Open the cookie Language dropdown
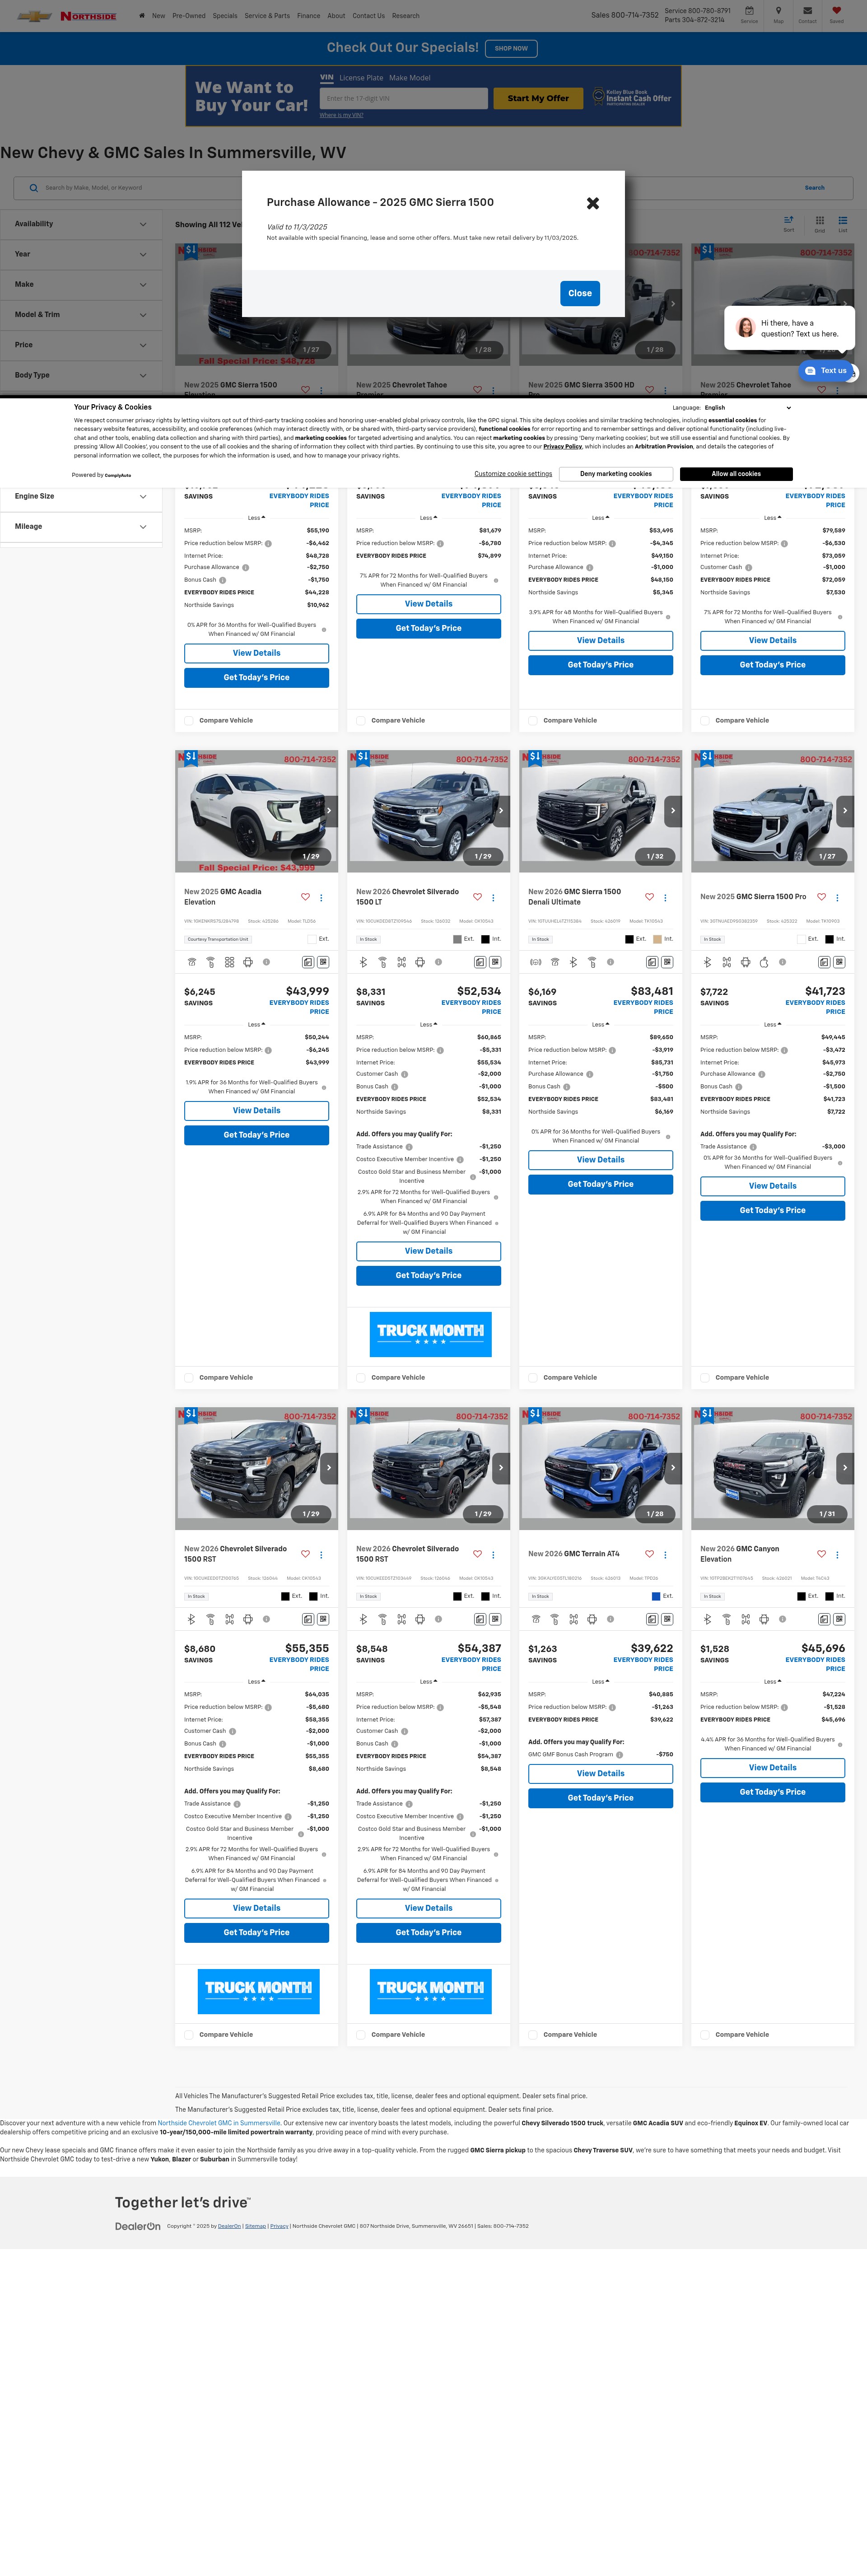The image size is (867, 2576). tap(747, 408)
